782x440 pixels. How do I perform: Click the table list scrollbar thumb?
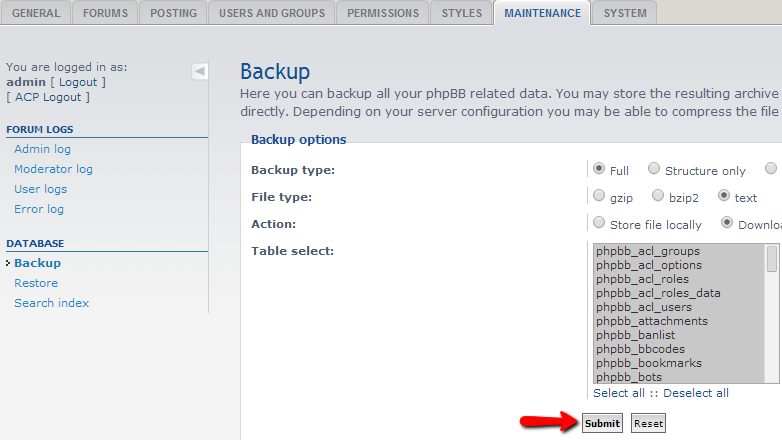[x=772, y=258]
